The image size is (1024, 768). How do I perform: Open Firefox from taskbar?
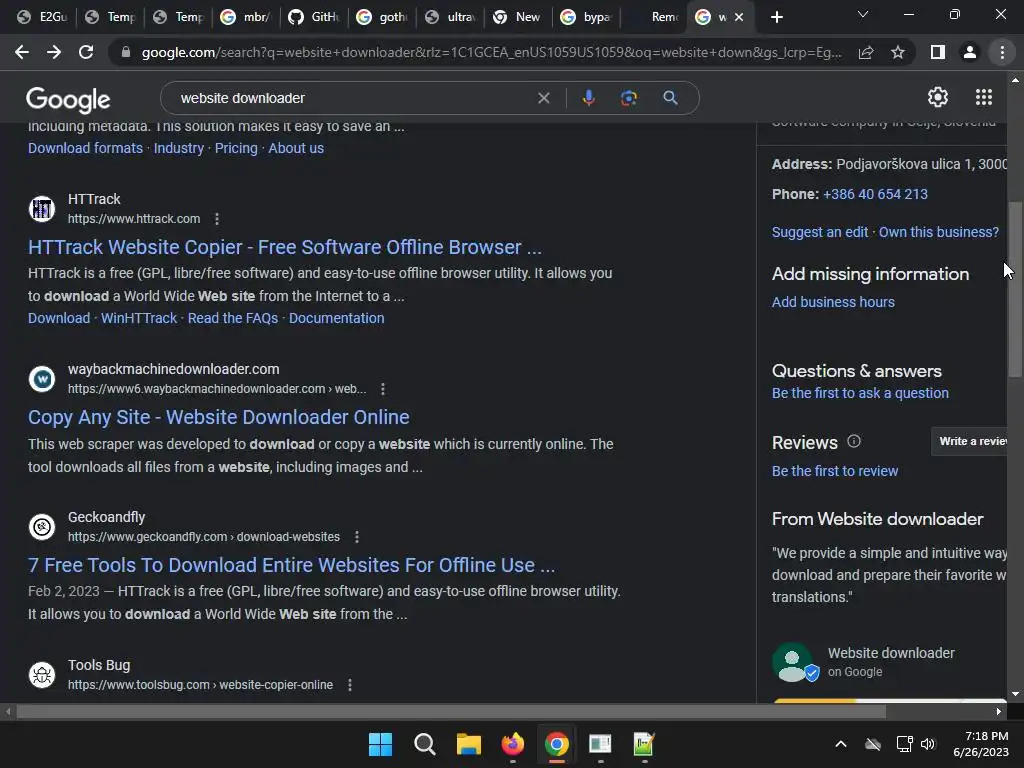pos(513,744)
